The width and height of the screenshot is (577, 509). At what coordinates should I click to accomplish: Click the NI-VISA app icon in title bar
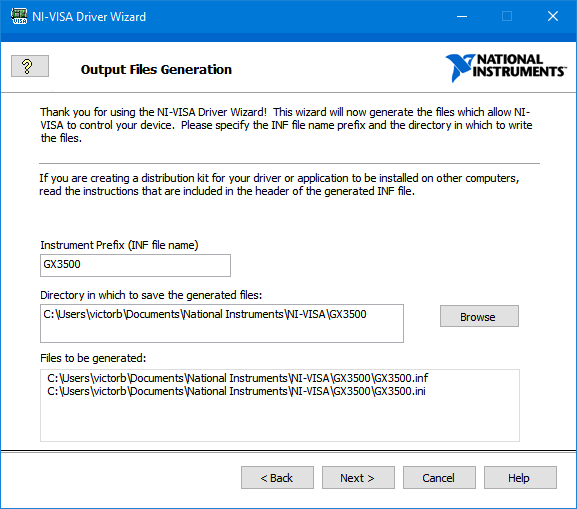[x=19, y=17]
